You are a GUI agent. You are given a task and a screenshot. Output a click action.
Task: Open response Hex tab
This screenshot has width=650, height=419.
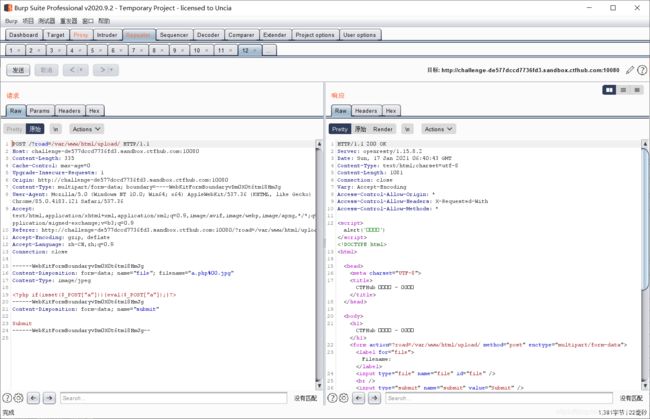coord(391,111)
